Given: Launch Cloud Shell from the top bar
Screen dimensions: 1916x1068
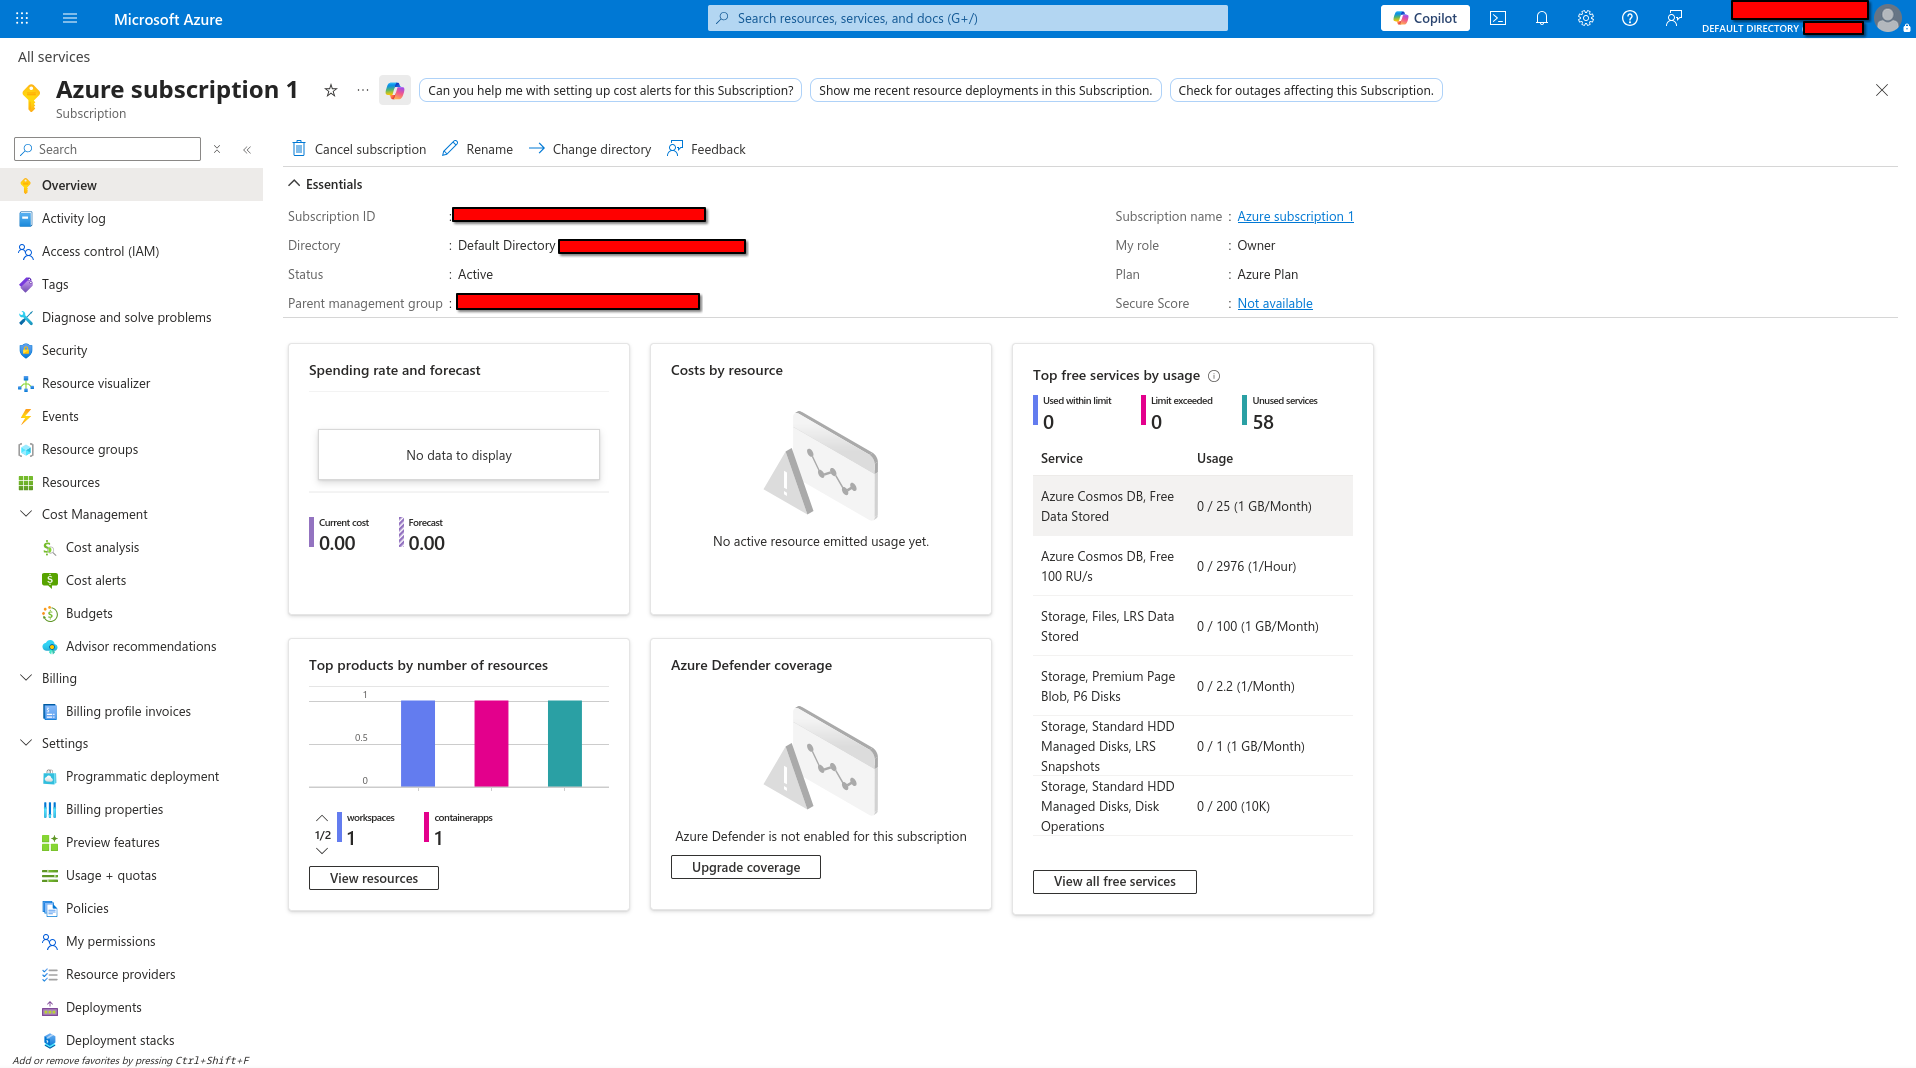Looking at the screenshot, I should click(1498, 18).
